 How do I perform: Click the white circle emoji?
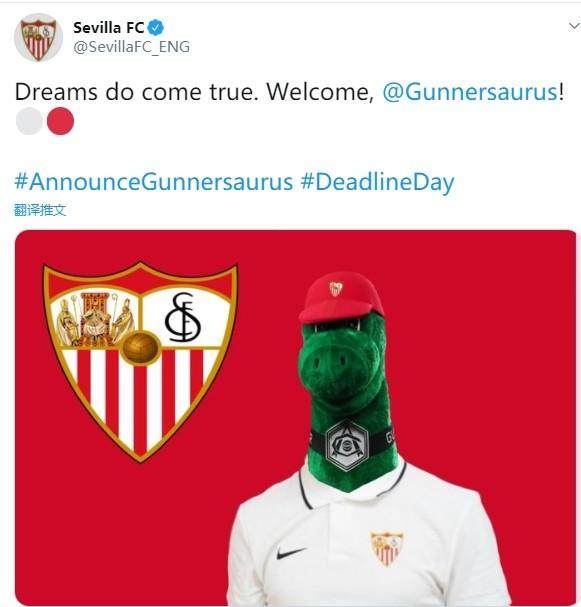(x=29, y=121)
